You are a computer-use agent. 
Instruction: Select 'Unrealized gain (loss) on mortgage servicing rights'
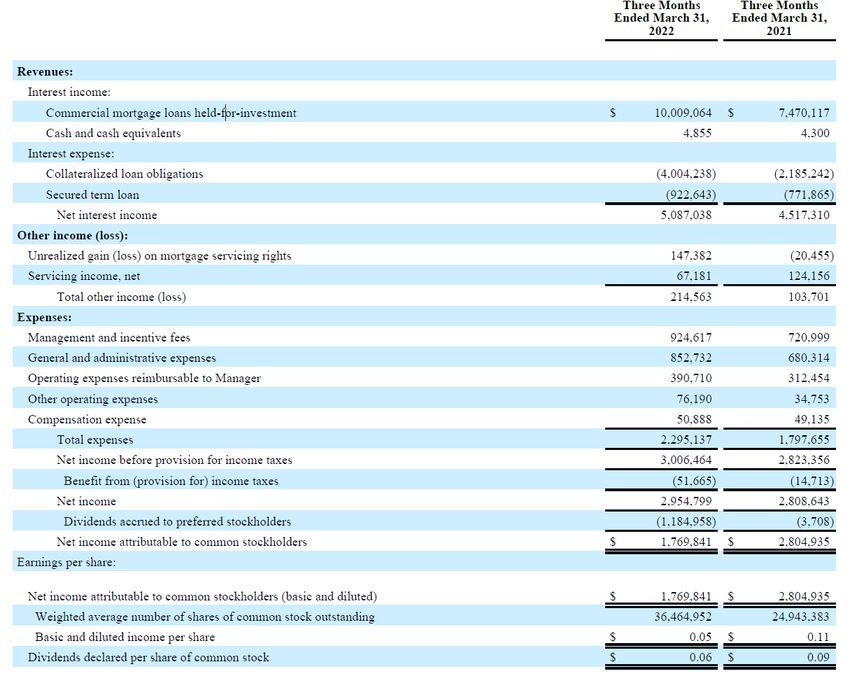[159, 256]
